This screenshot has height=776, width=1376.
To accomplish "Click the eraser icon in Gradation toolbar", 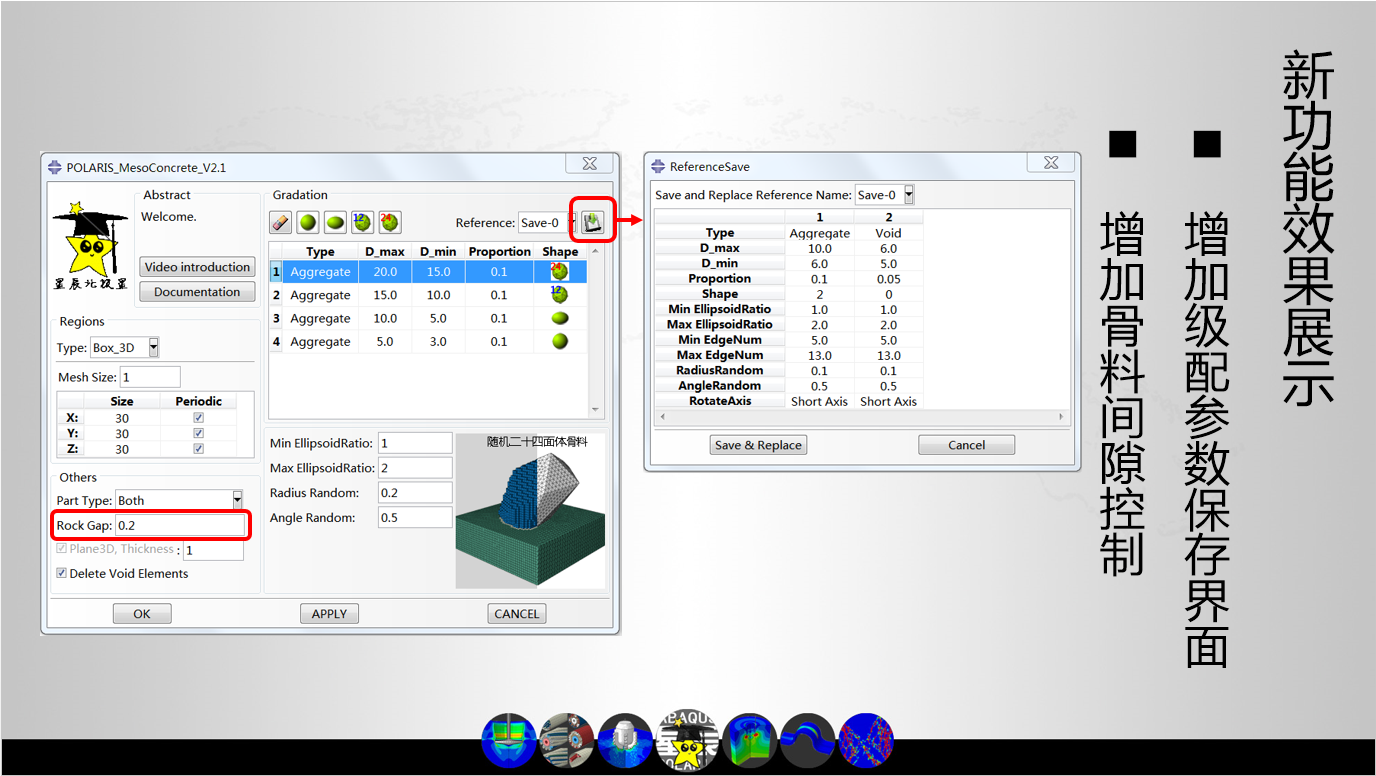I will [x=281, y=223].
